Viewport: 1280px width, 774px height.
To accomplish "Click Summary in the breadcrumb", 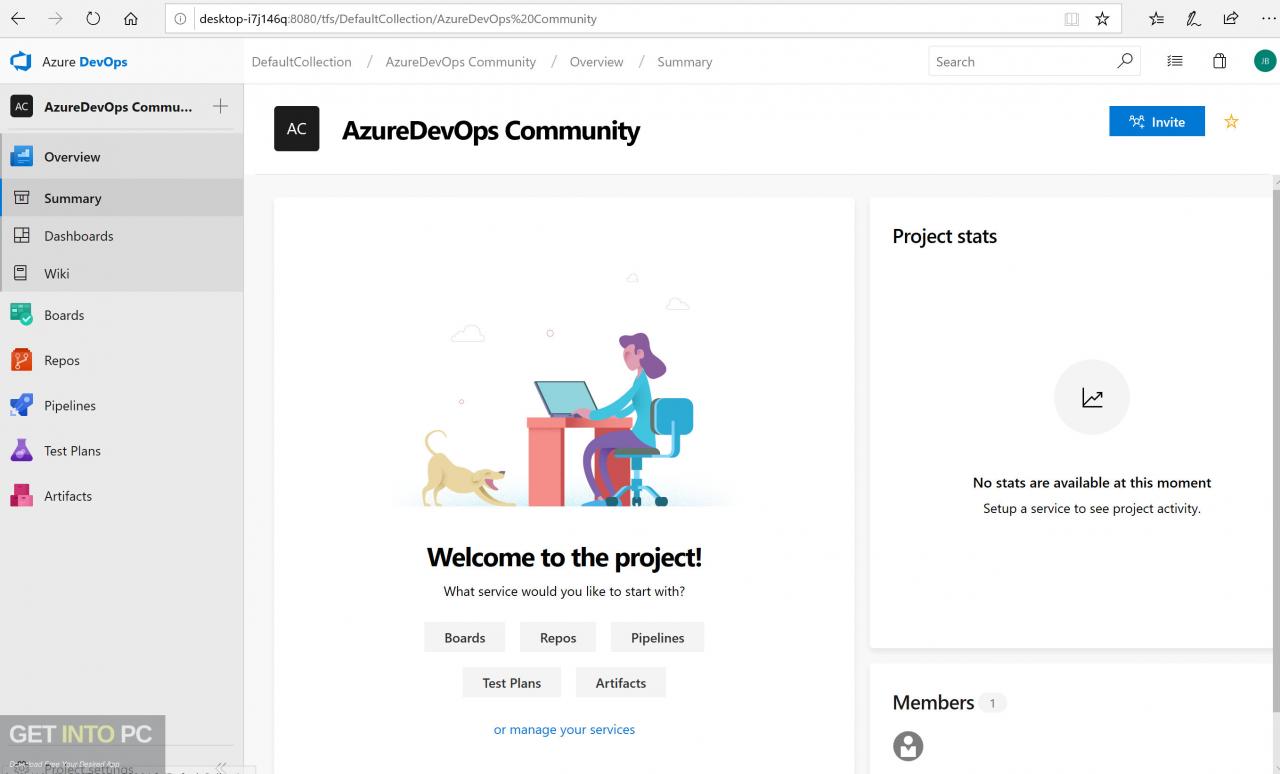I will coord(685,62).
